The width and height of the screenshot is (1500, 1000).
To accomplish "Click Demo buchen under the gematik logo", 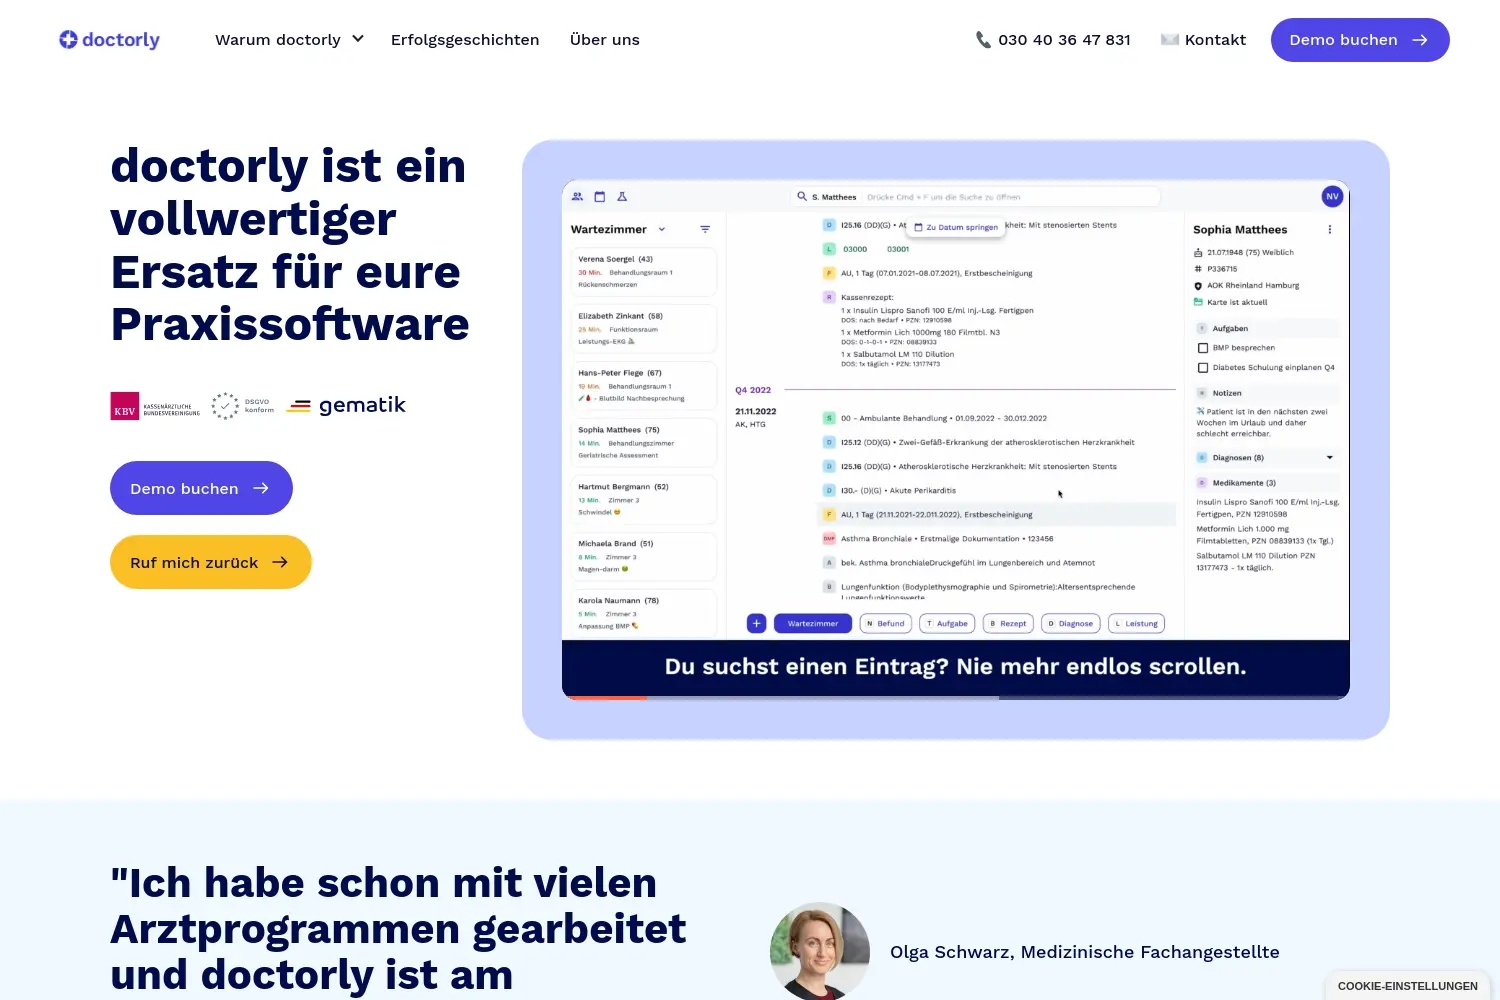I will pyautogui.click(x=201, y=488).
